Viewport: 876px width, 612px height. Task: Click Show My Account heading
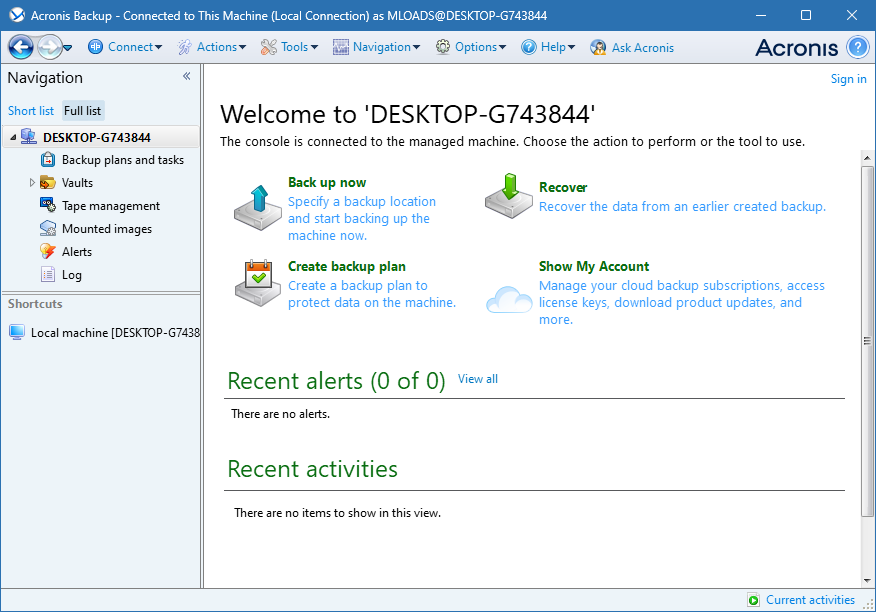point(594,266)
